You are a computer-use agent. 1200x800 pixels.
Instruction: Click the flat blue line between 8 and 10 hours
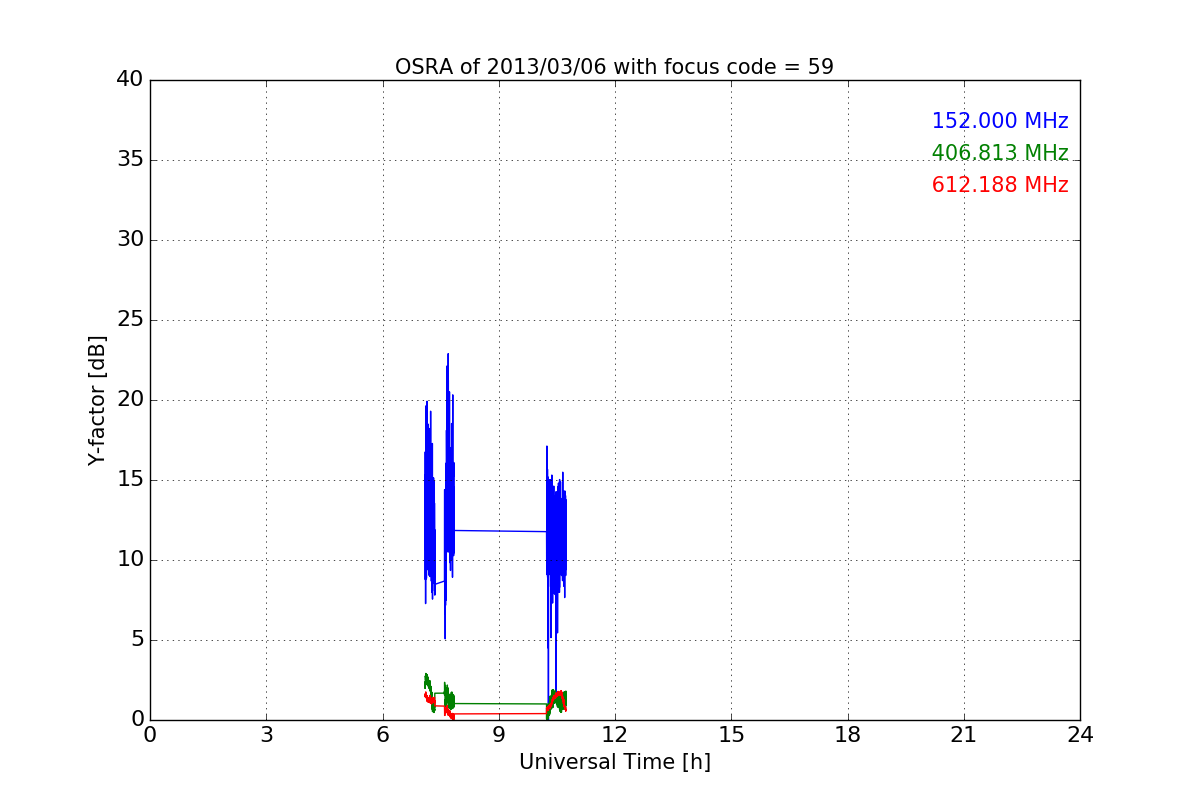tap(500, 531)
